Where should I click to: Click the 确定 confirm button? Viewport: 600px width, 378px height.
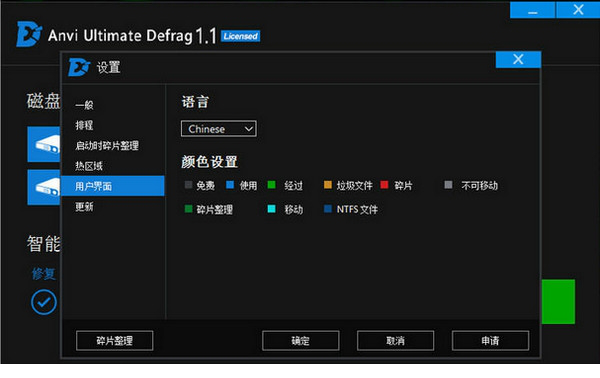coord(300,341)
